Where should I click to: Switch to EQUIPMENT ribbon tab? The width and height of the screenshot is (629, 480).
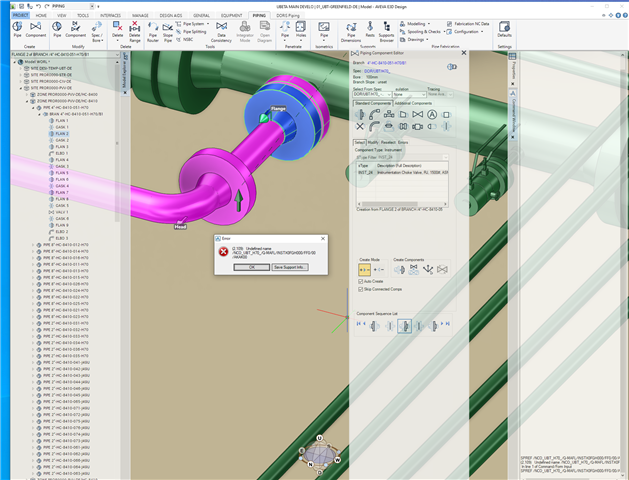coord(231,15)
